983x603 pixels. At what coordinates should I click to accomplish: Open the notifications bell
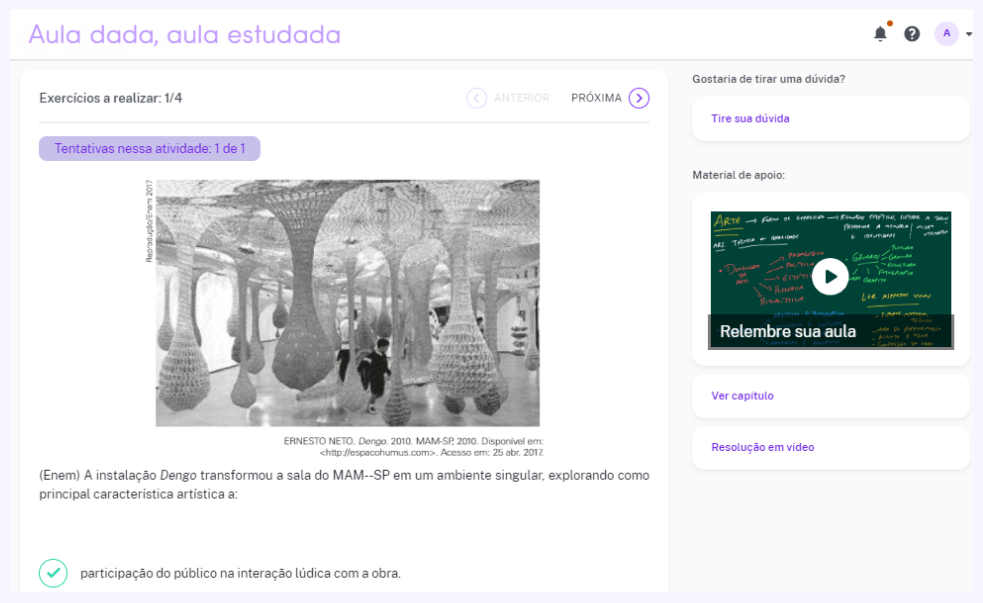click(x=880, y=34)
